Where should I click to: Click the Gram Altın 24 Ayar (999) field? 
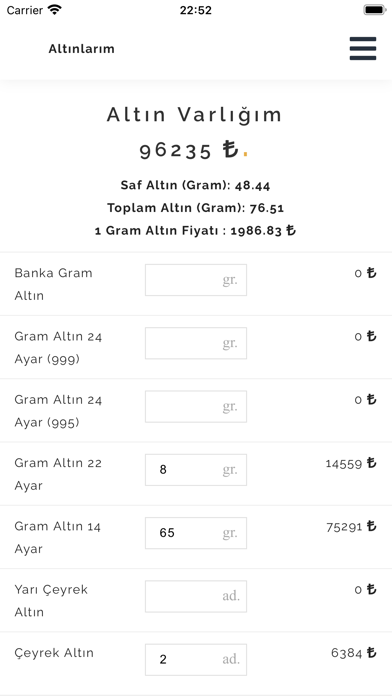[196, 343]
